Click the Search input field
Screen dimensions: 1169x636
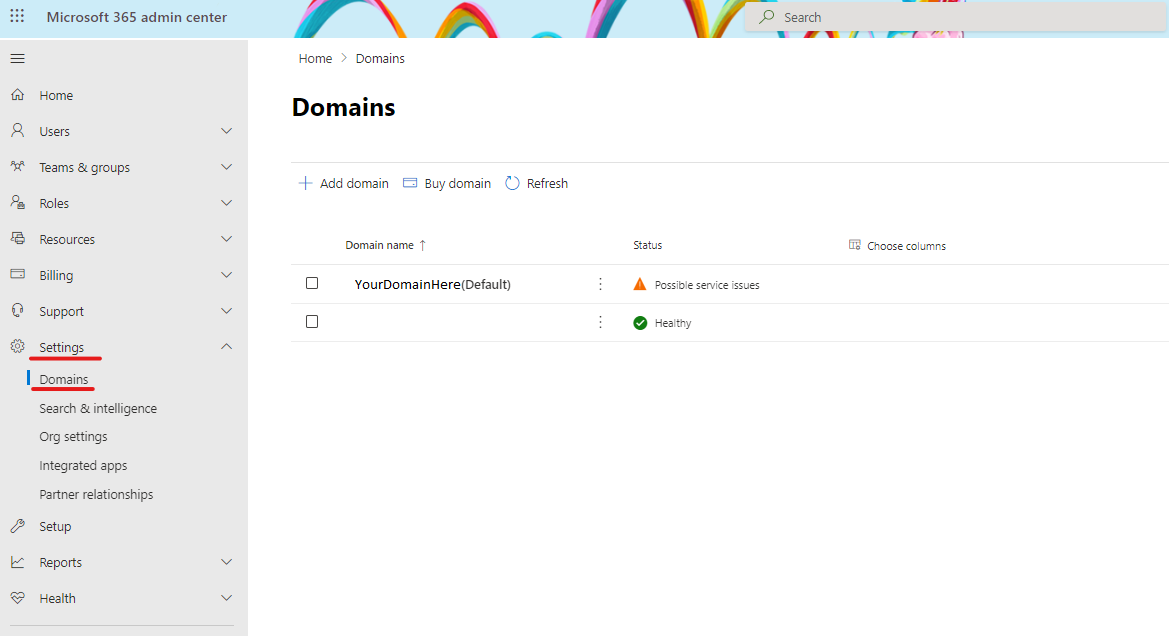pos(957,17)
